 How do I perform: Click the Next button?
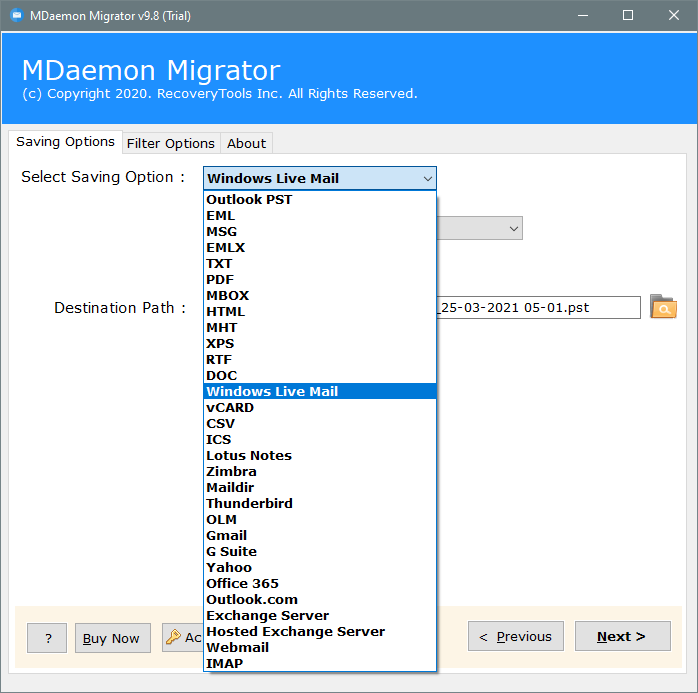click(622, 636)
